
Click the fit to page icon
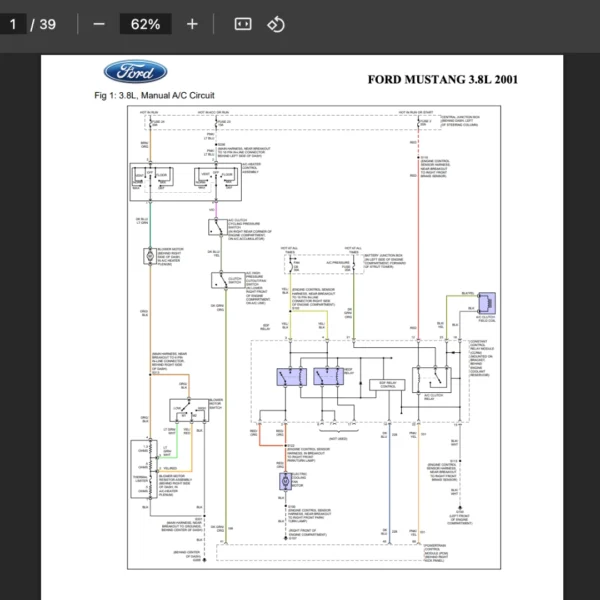pyautogui.click(x=242, y=24)
